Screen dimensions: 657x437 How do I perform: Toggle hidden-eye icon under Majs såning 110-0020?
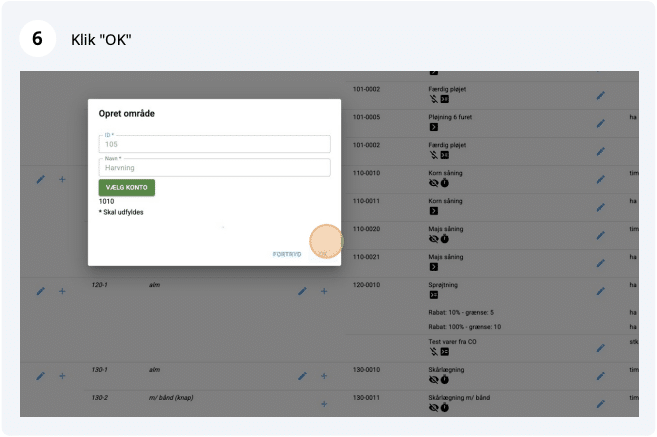click(433, 239)
